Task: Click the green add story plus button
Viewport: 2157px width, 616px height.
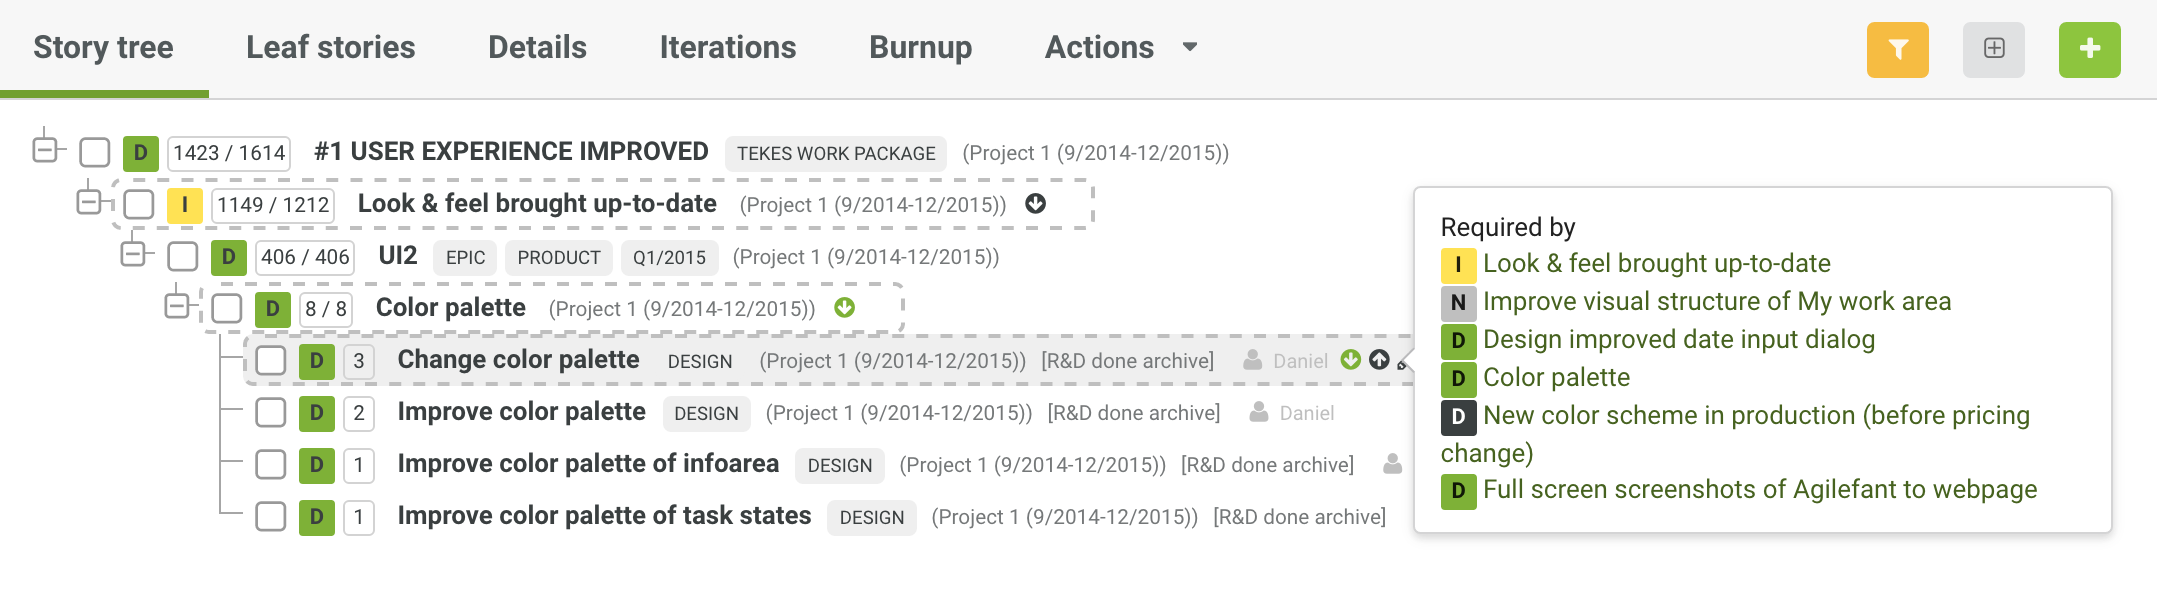Action: (x=2089, y=49)
